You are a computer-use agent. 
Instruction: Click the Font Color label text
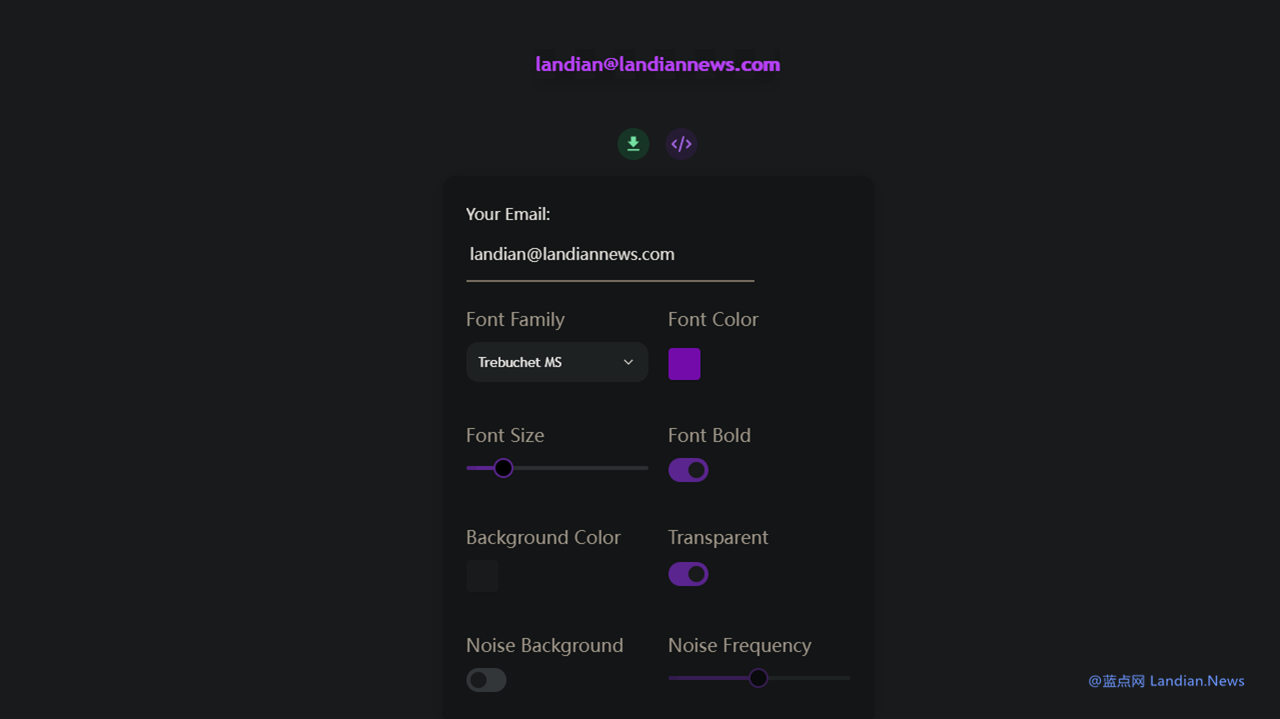713,320
